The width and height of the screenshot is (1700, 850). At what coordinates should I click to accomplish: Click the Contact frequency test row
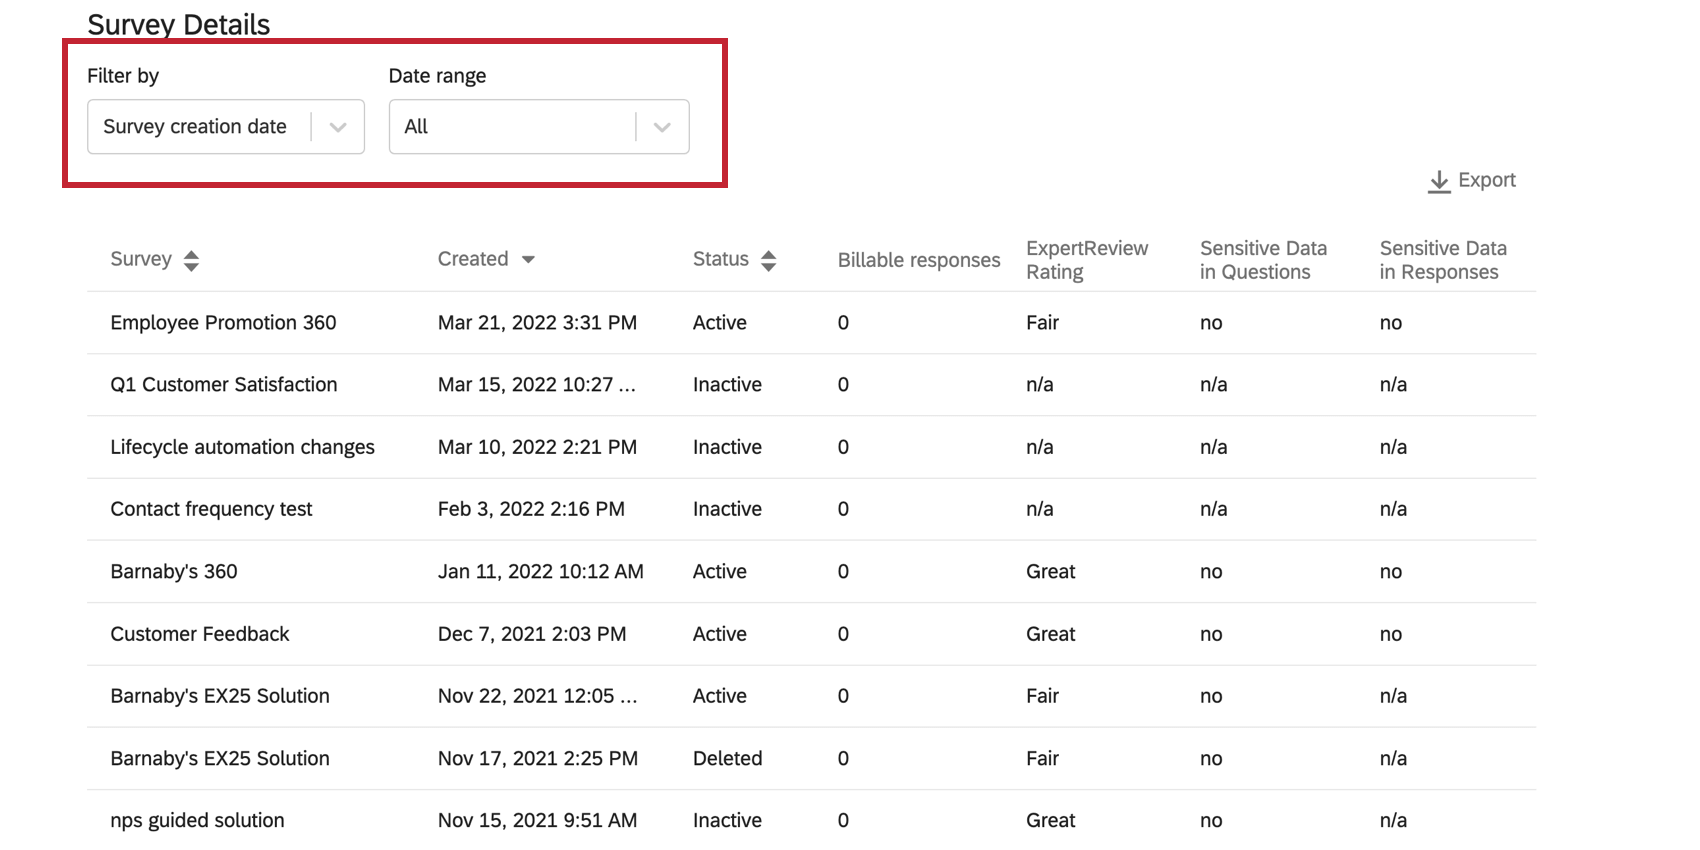pos(211,509)
